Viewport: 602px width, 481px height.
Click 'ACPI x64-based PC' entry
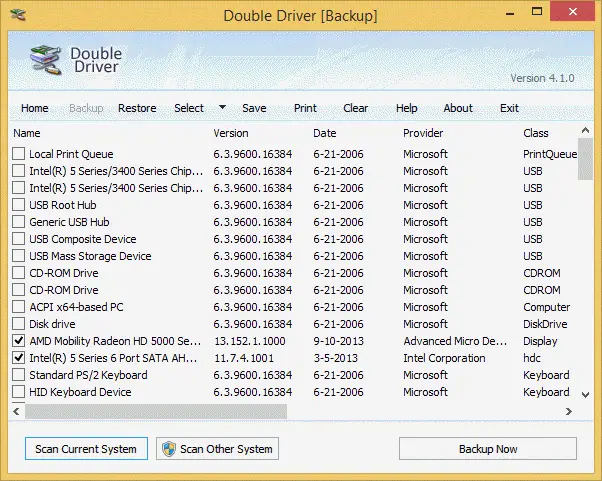76,307
